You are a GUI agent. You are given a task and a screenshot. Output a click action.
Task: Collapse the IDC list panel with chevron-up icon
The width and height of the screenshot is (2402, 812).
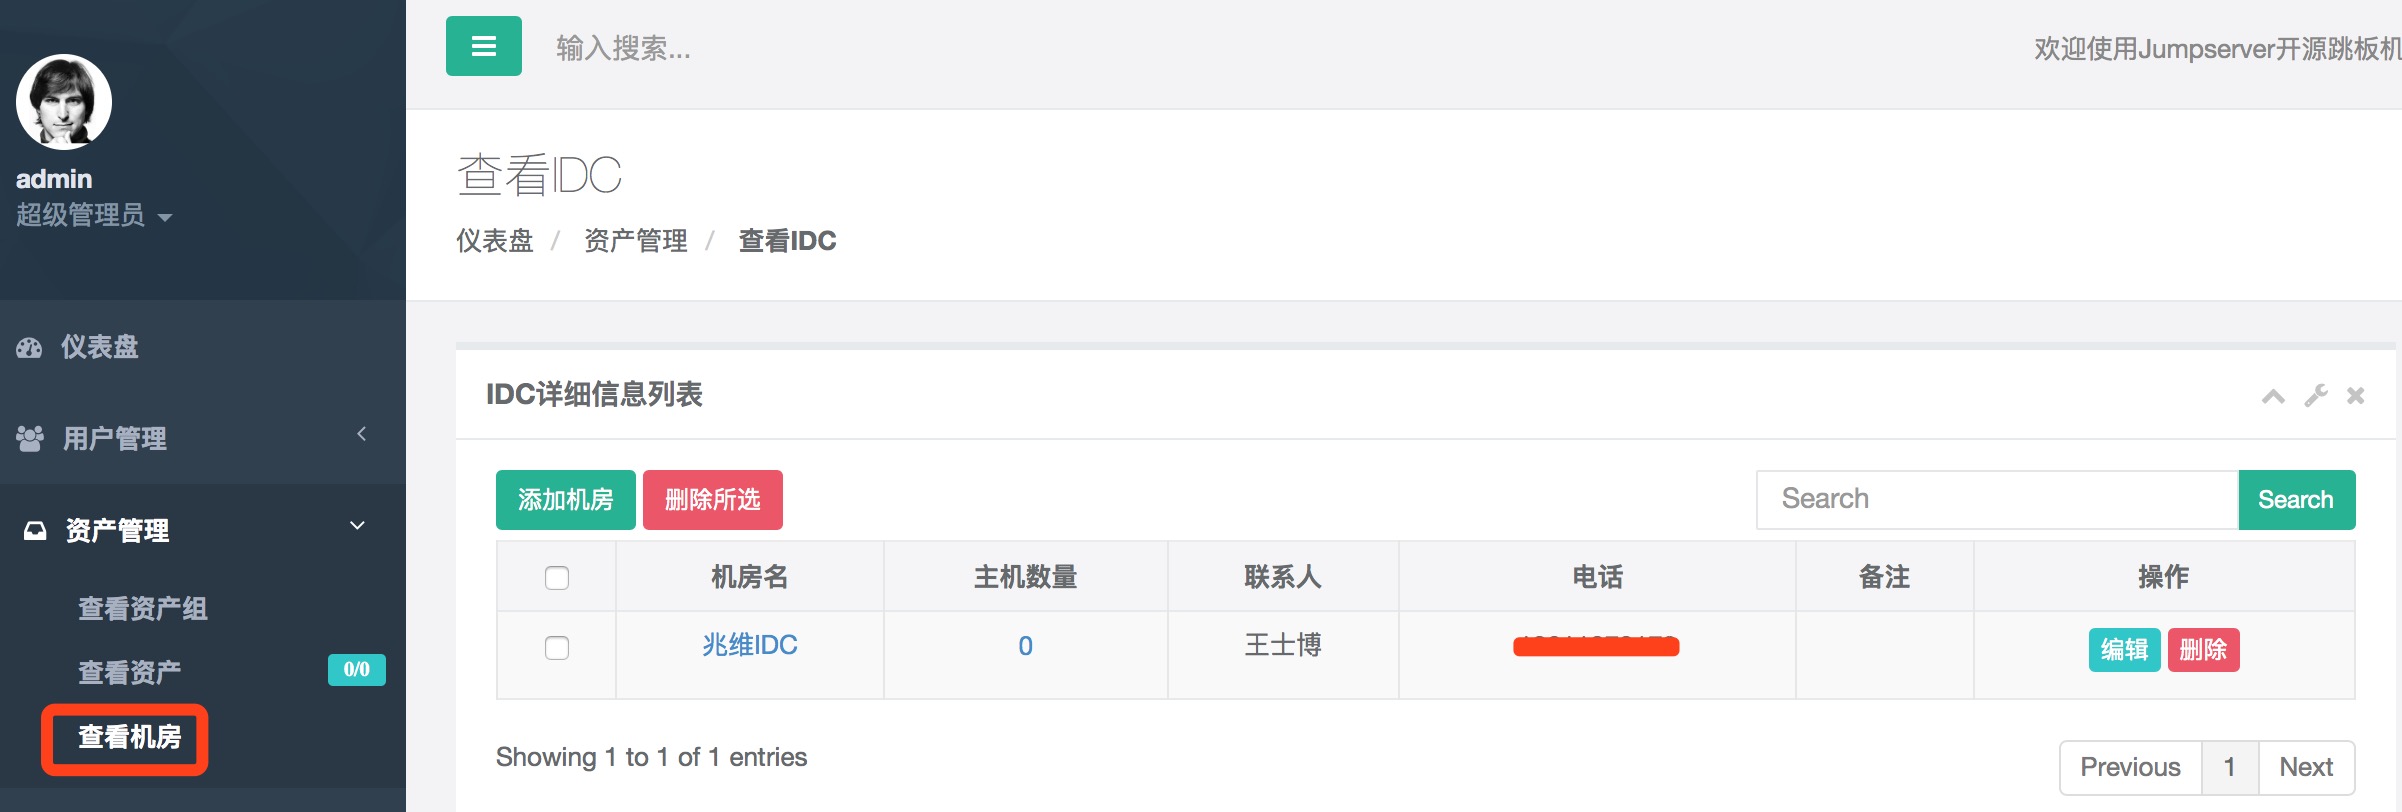pos(2273,396)
